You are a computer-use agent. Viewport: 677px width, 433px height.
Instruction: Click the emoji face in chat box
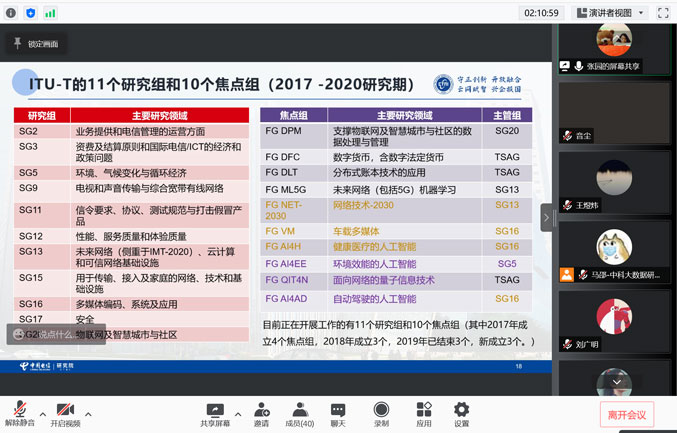point(19,334)
